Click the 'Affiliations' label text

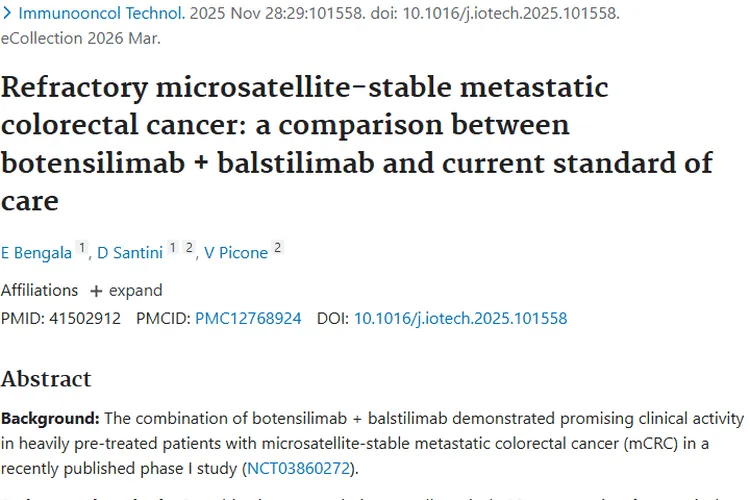(x=39, y=291)
